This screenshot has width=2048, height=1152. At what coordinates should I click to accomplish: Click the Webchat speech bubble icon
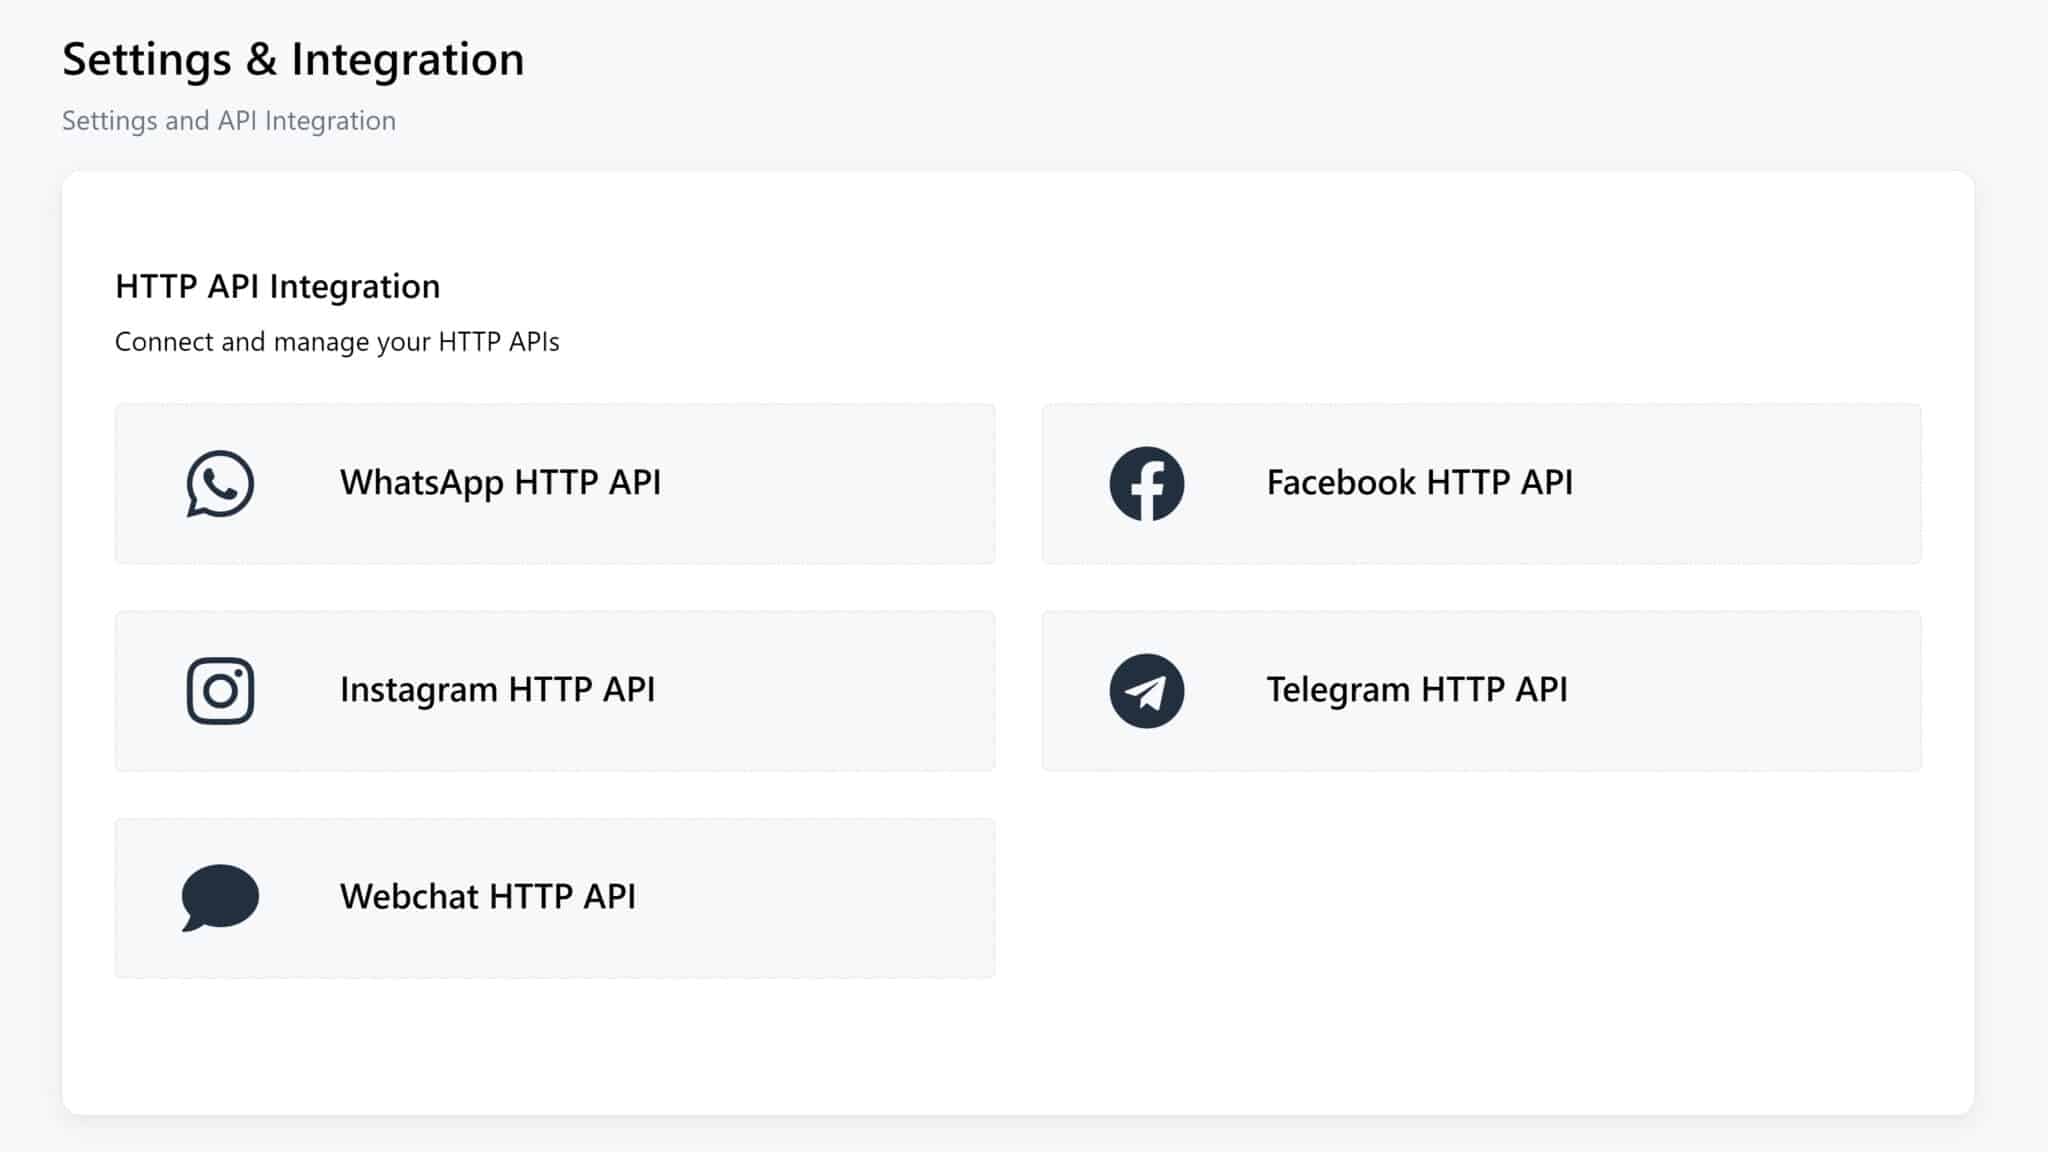pyautogui.click(x=218, y=897)
